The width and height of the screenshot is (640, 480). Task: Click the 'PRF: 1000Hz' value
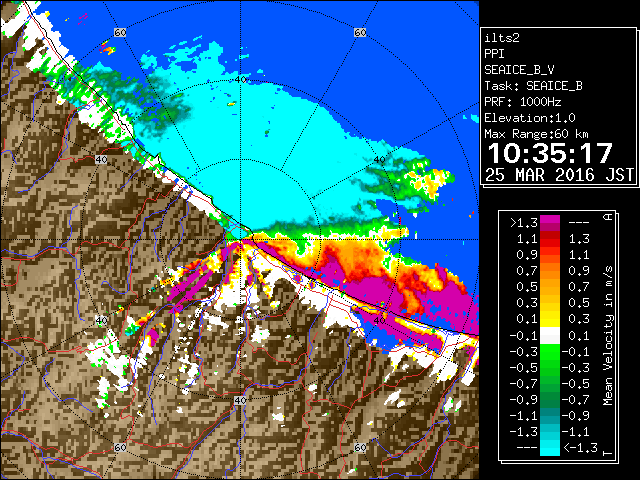[x=522, y=102]
